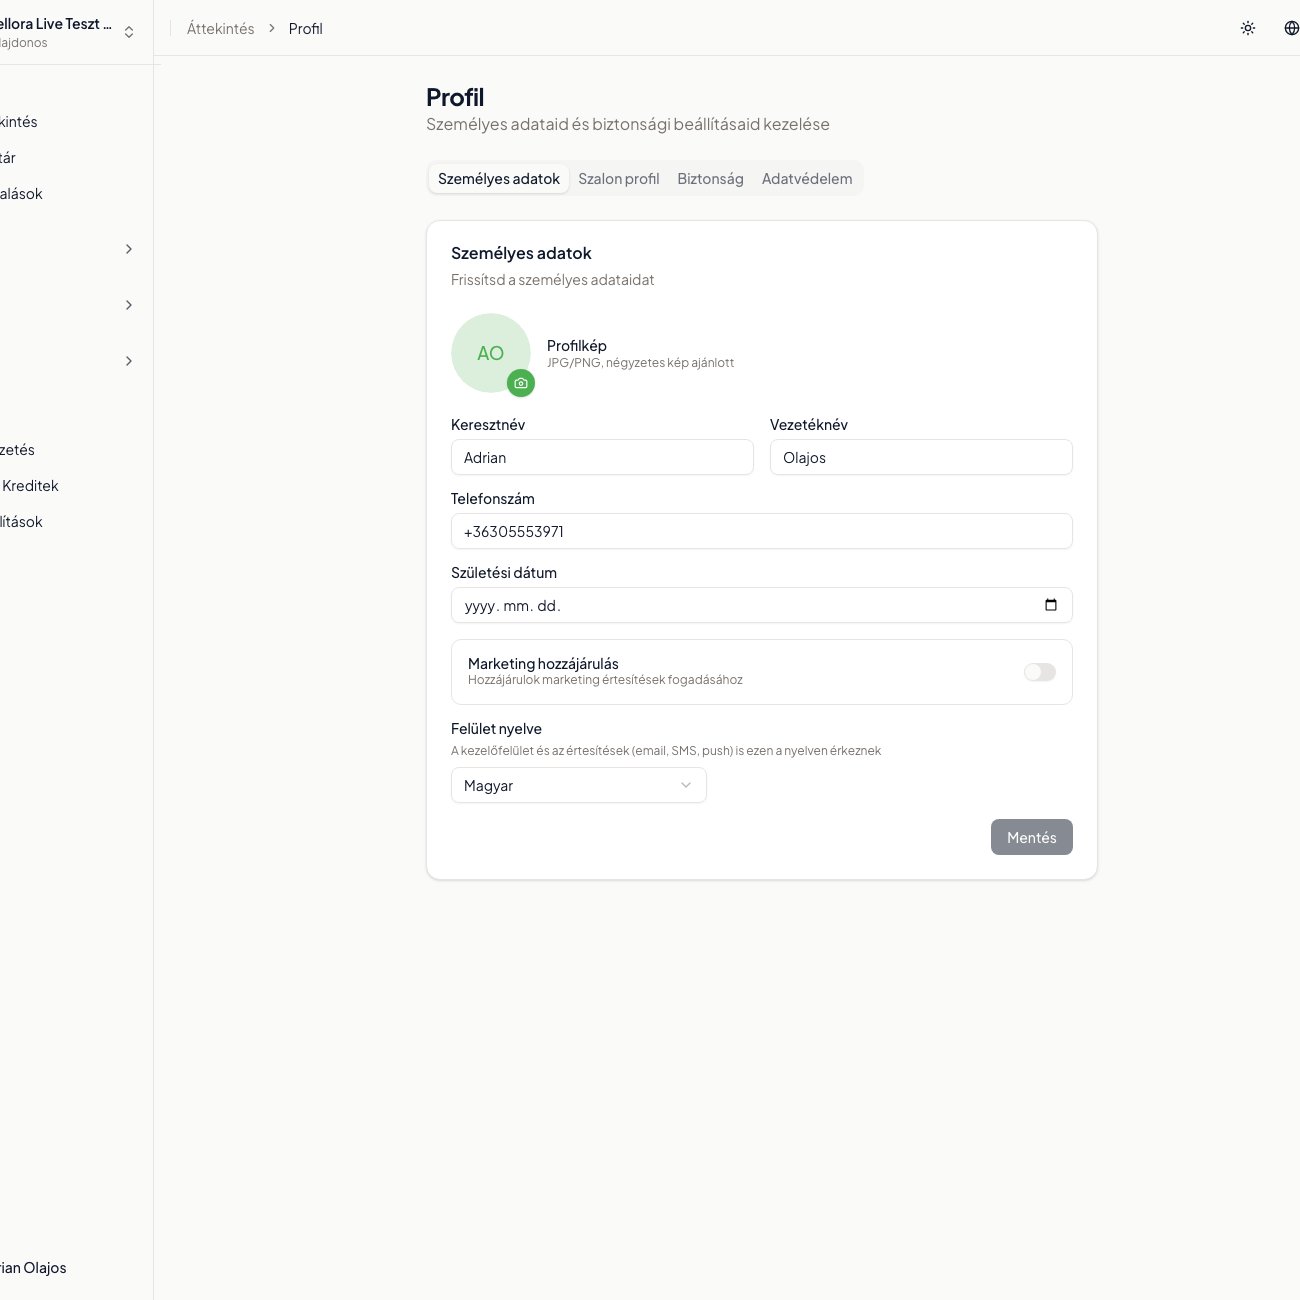Focus the Keresztnév field containing Adrian

click(601, 457)
